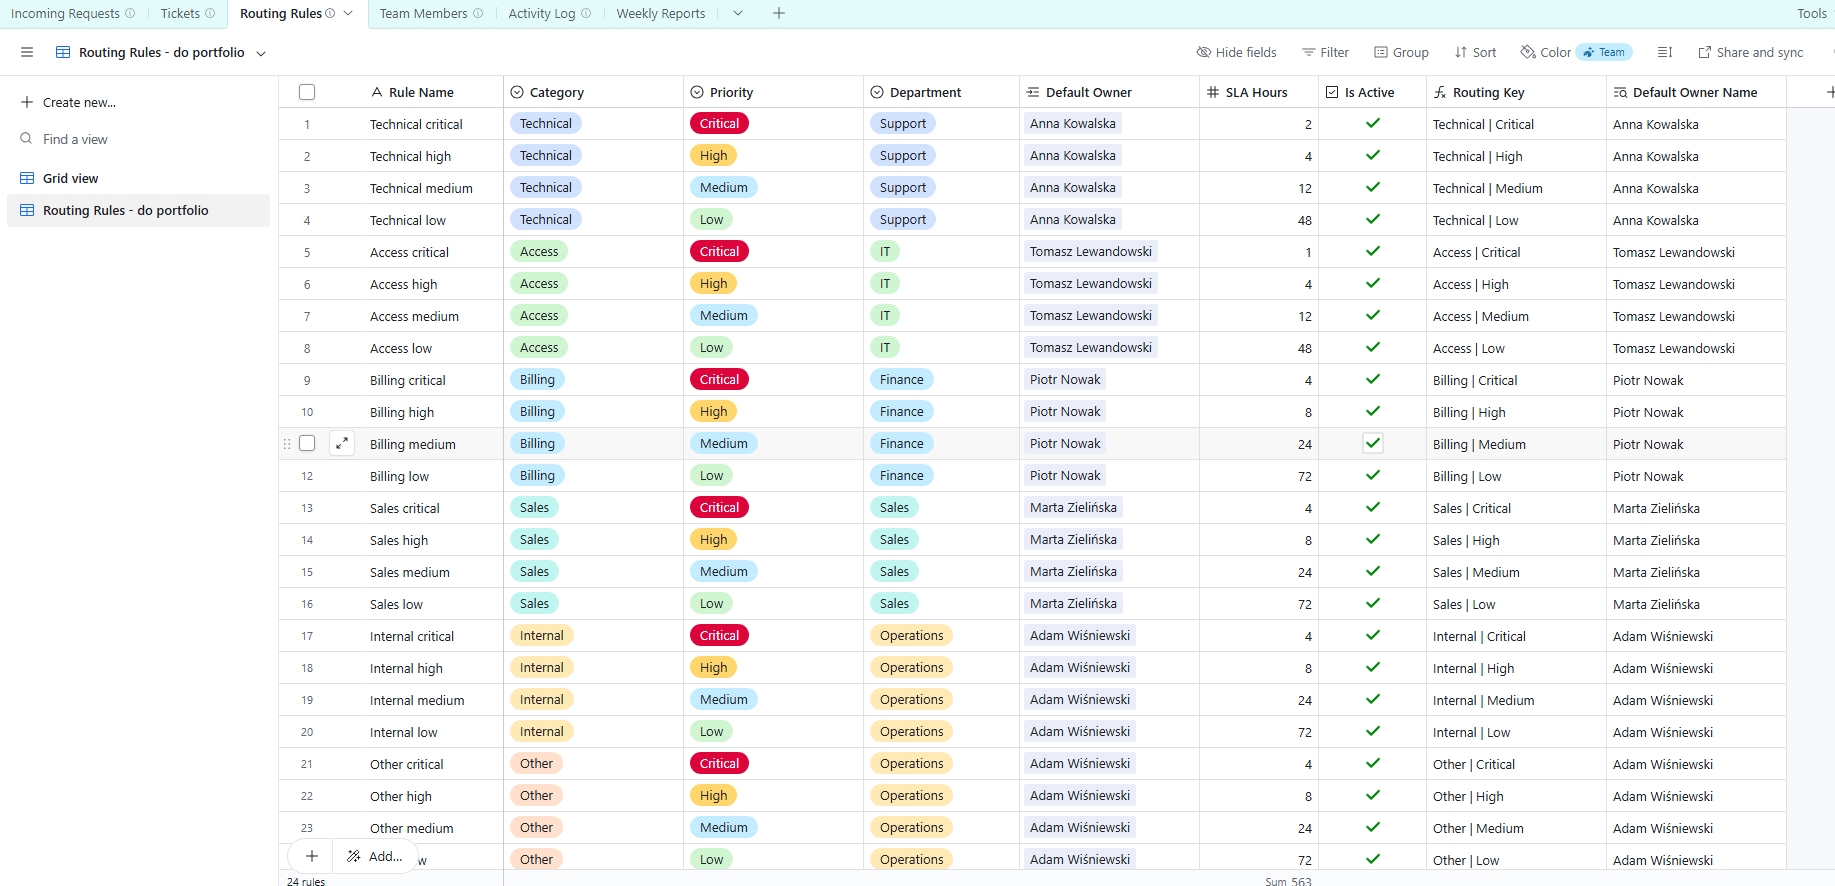Open the view name dropdown chevron

coord(261,53)
